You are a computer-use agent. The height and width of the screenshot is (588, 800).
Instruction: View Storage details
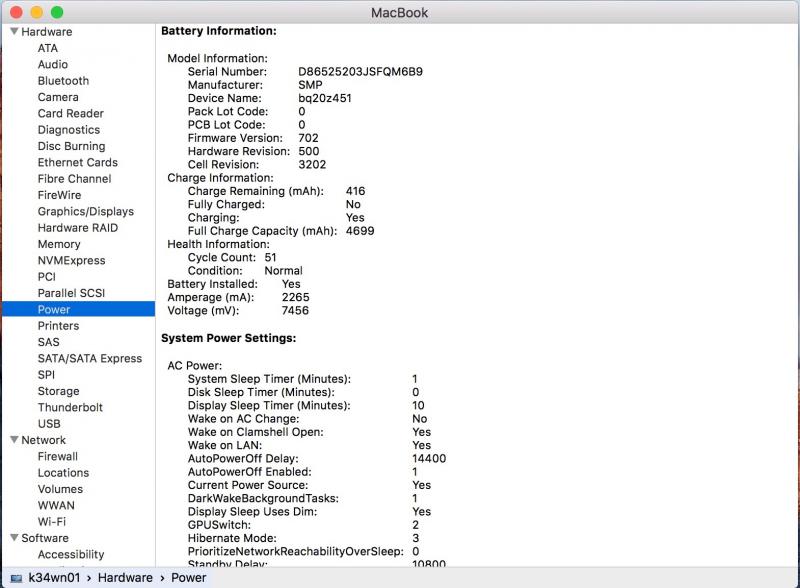tap(58, 391)
